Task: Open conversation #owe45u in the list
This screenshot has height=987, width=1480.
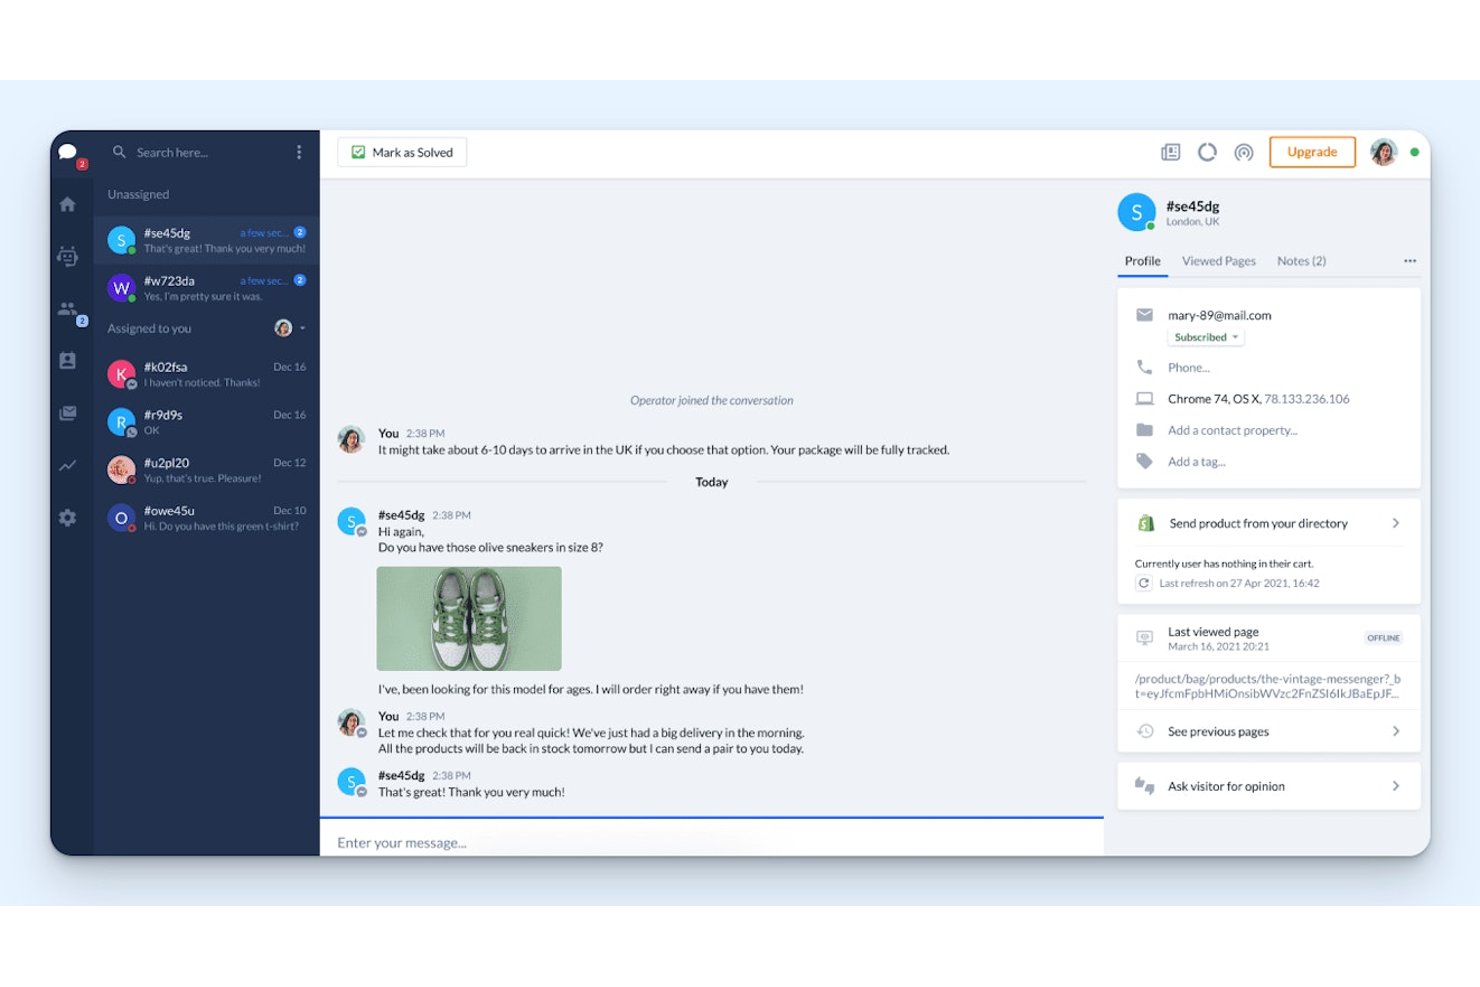Action: coord(207,518)
